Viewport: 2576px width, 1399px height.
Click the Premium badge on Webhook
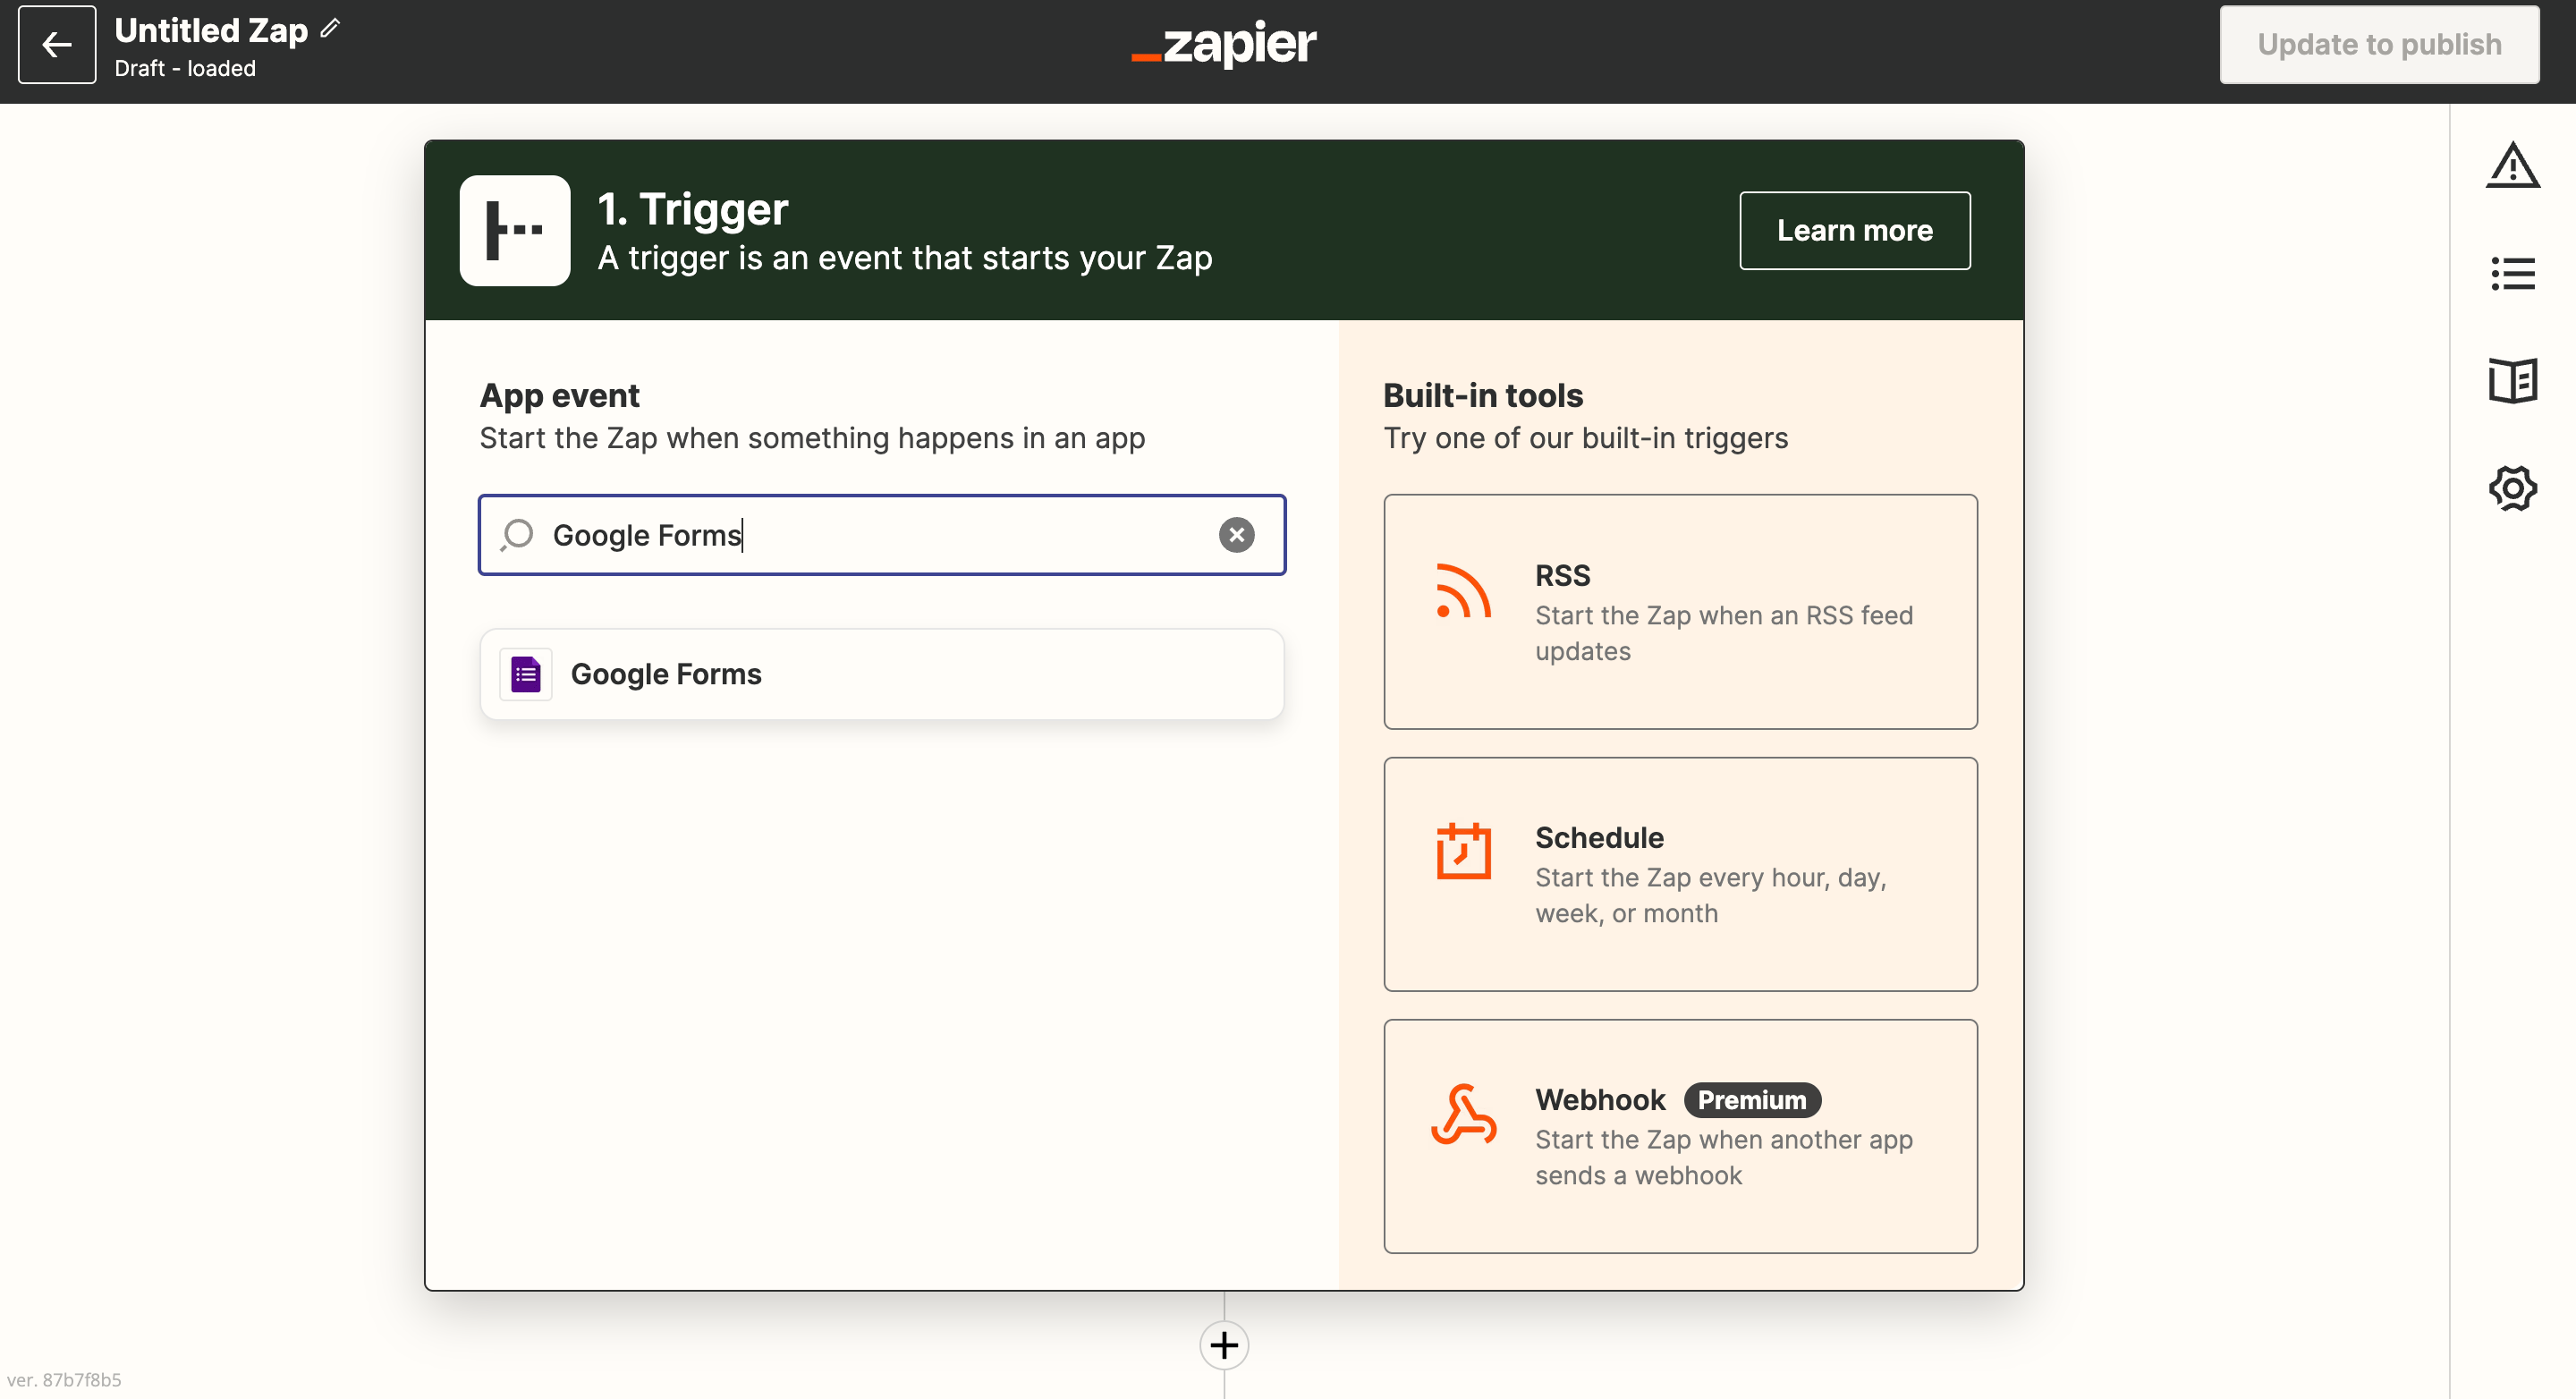pos(1752,1100)
